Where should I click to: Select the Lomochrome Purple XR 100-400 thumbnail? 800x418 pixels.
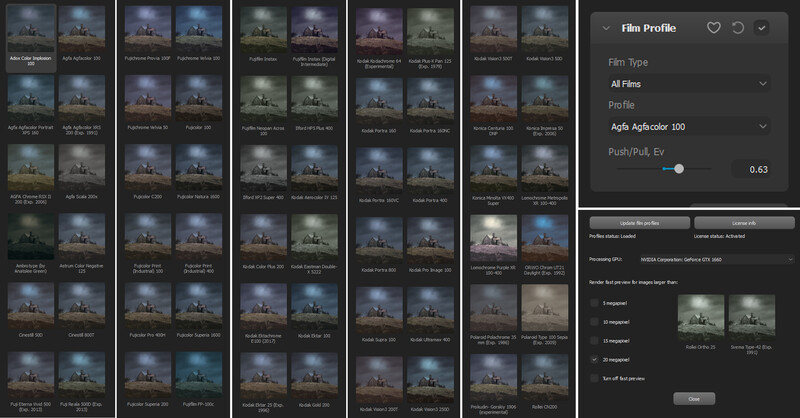pos(493,238)
